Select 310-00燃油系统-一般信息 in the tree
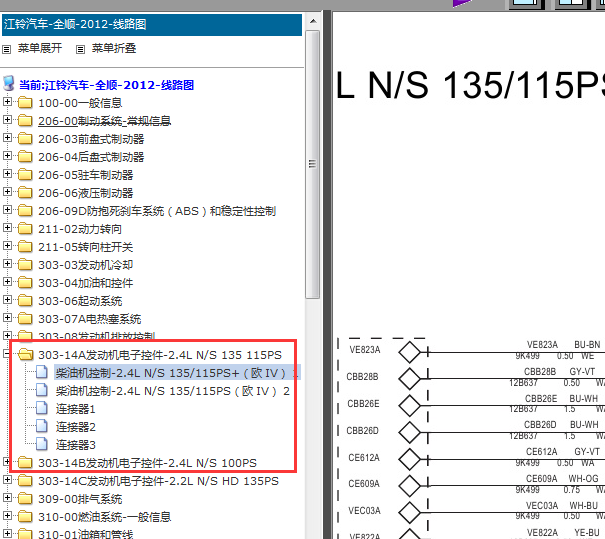The width and height of the screenshot is (605, 539). tap(105, 517)
